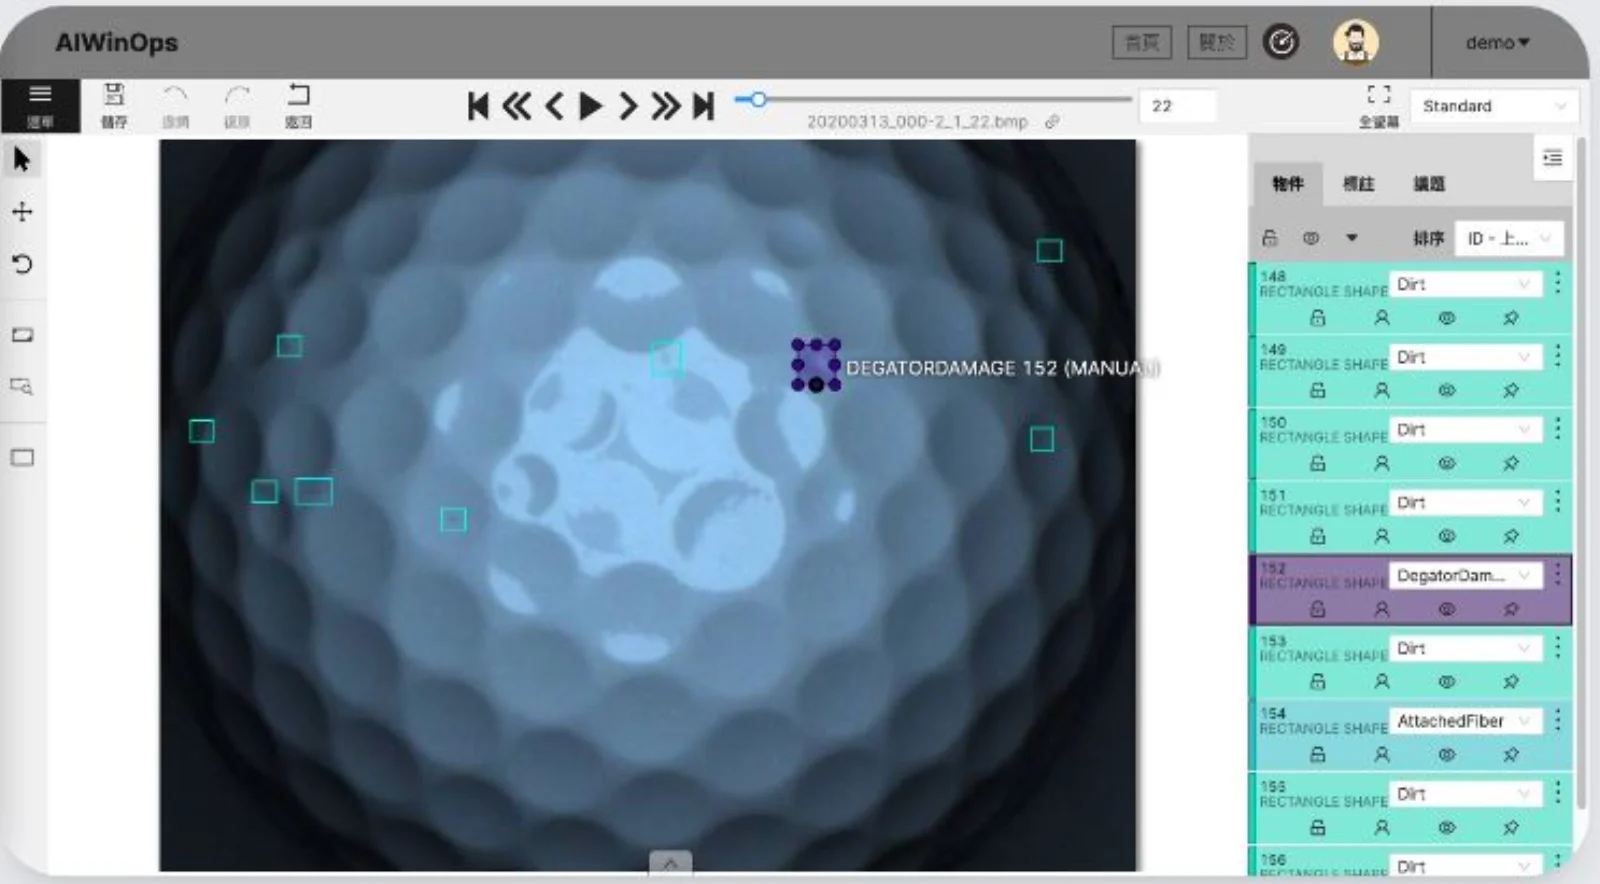Hide all objects using header eye icon
The width and height of the screenshot is (1600, 884).
(x=1311, y=238)
